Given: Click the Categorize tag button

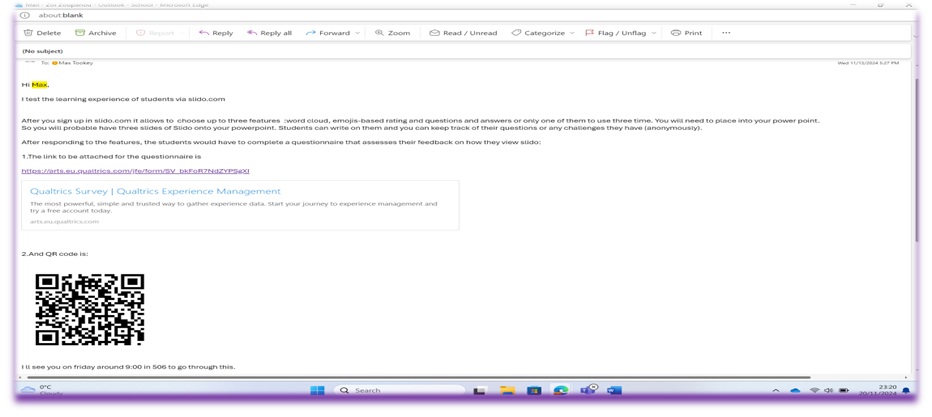Looking at the screenshot, I should pyautogui.click(x=538, y=33).
